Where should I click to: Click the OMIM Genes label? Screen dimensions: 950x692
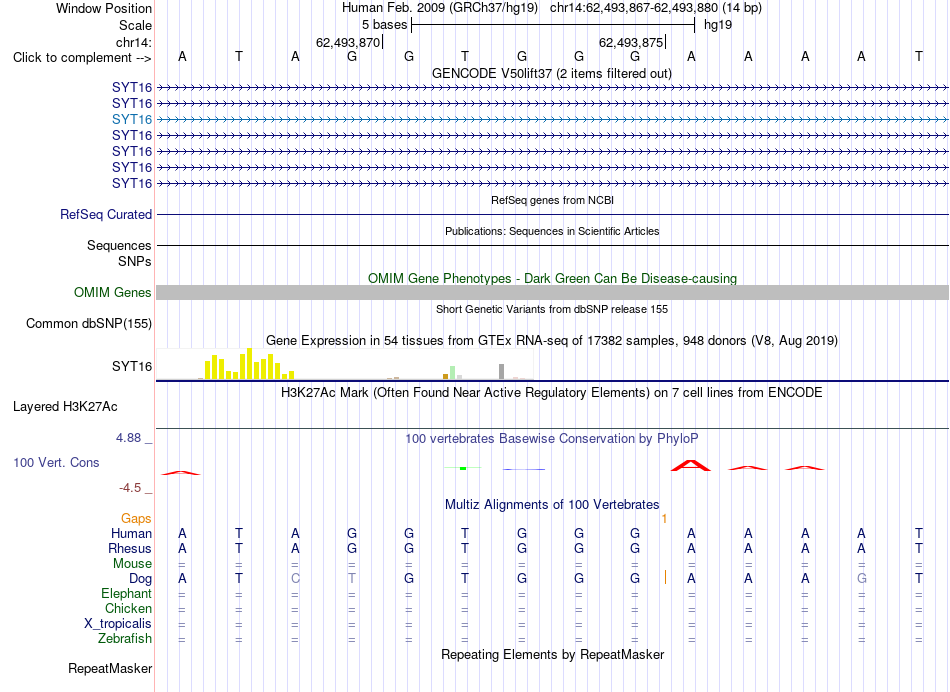pyautogui.click(x=113, y=293)
